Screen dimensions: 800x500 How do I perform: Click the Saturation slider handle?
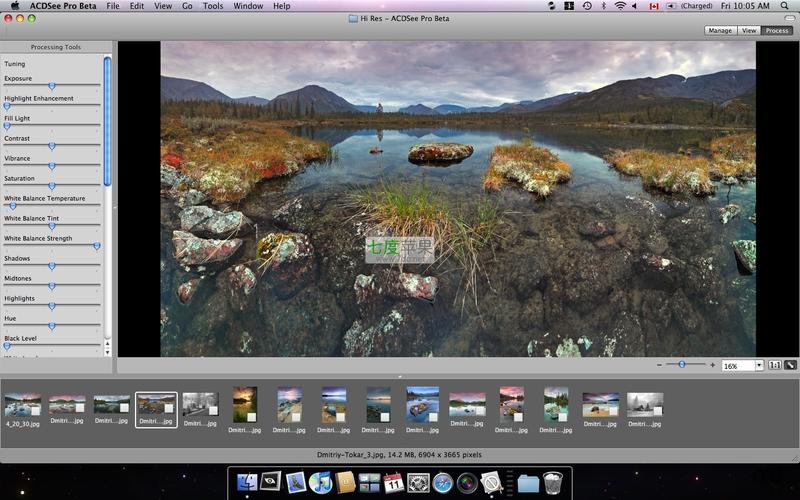click(x=52, y=186)
